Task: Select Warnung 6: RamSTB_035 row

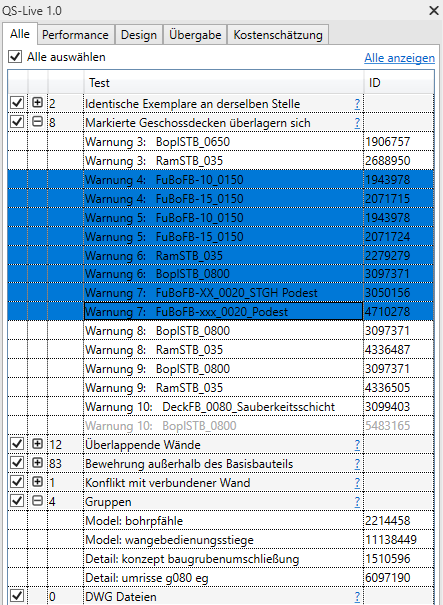Action: tap(221, 255)
